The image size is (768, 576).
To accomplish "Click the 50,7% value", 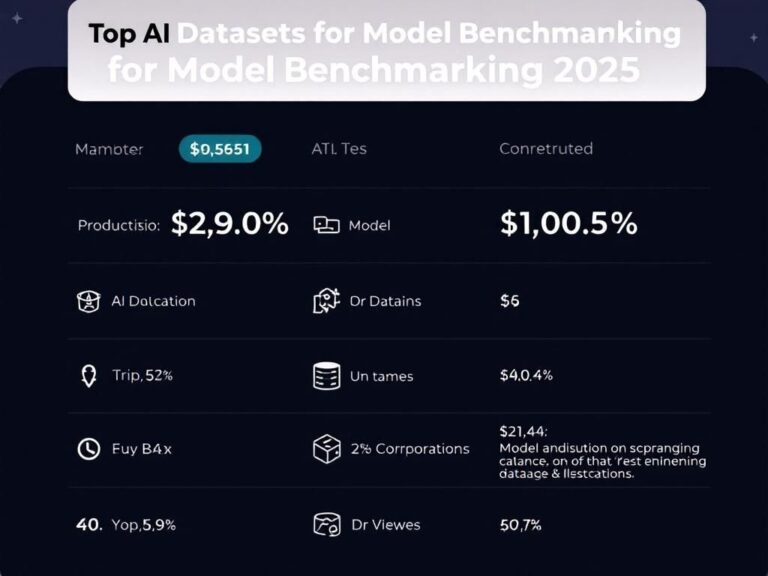I will 520,524.
